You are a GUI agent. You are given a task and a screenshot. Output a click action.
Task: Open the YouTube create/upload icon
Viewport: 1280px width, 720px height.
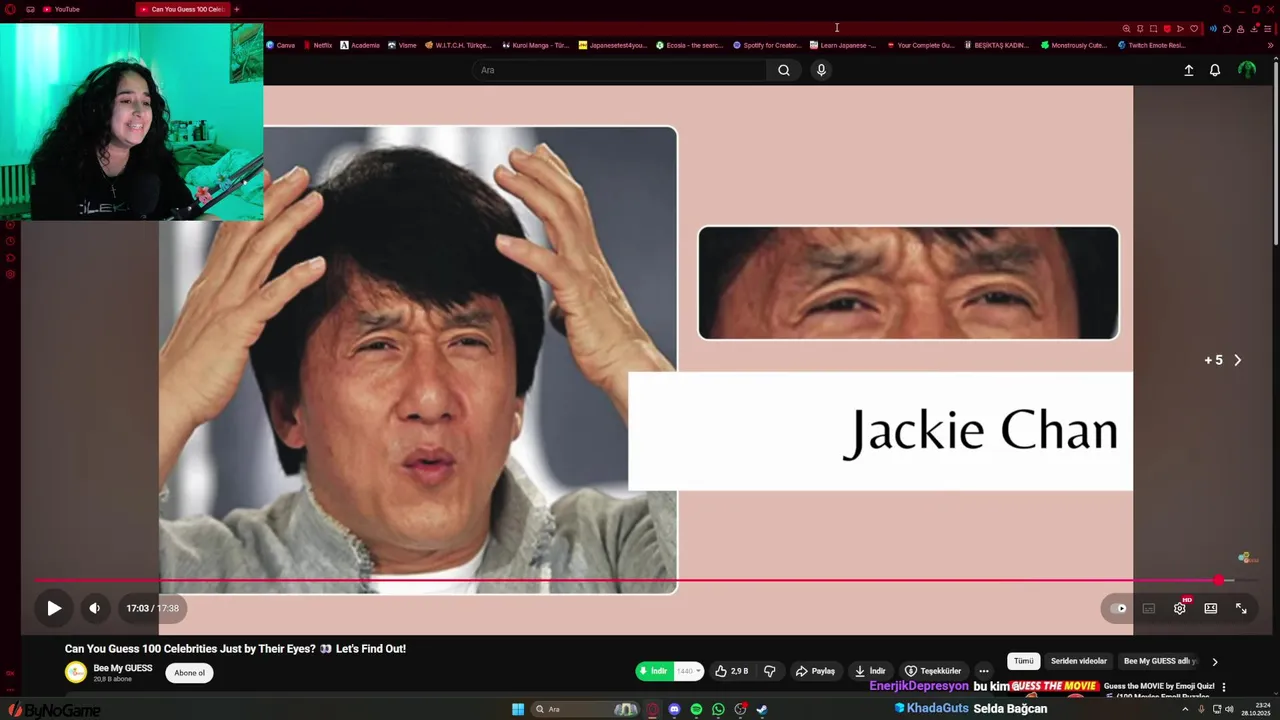click(x=1189, y=70)
